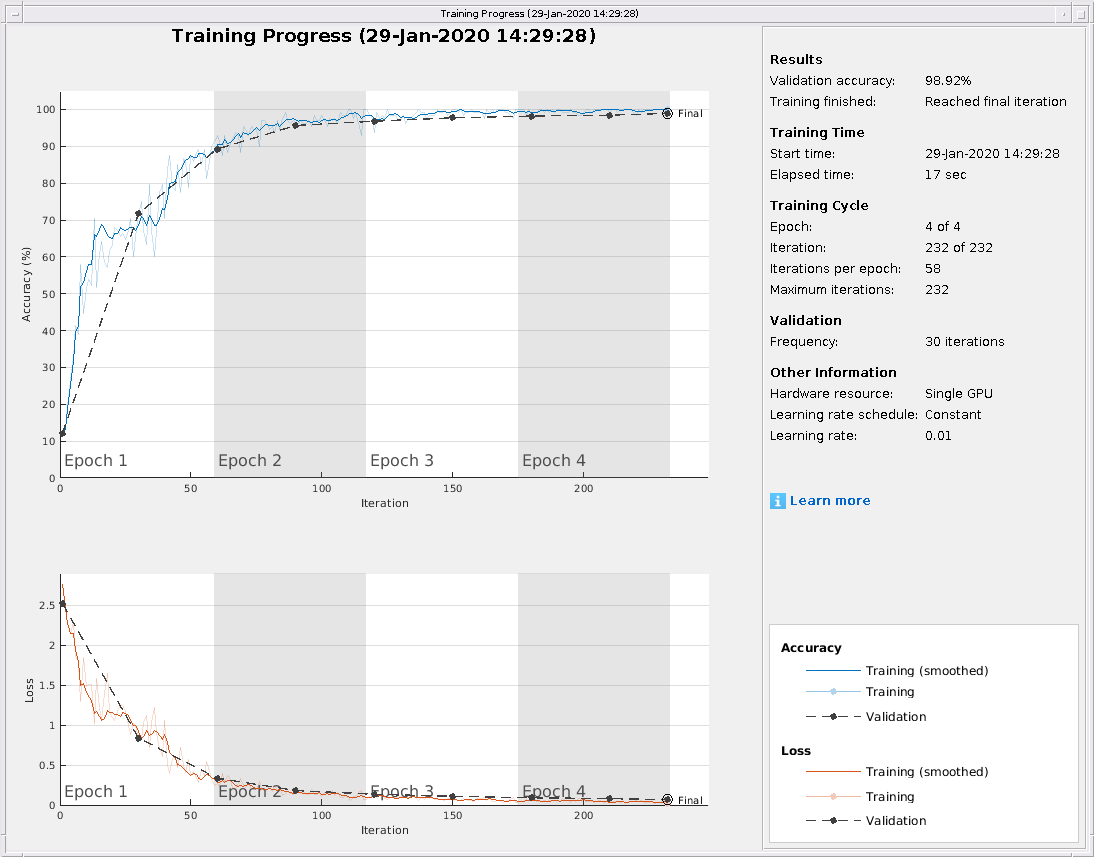
Task: Select Accuracy Training (smoothed) legend entry
Action: (897, 671)
